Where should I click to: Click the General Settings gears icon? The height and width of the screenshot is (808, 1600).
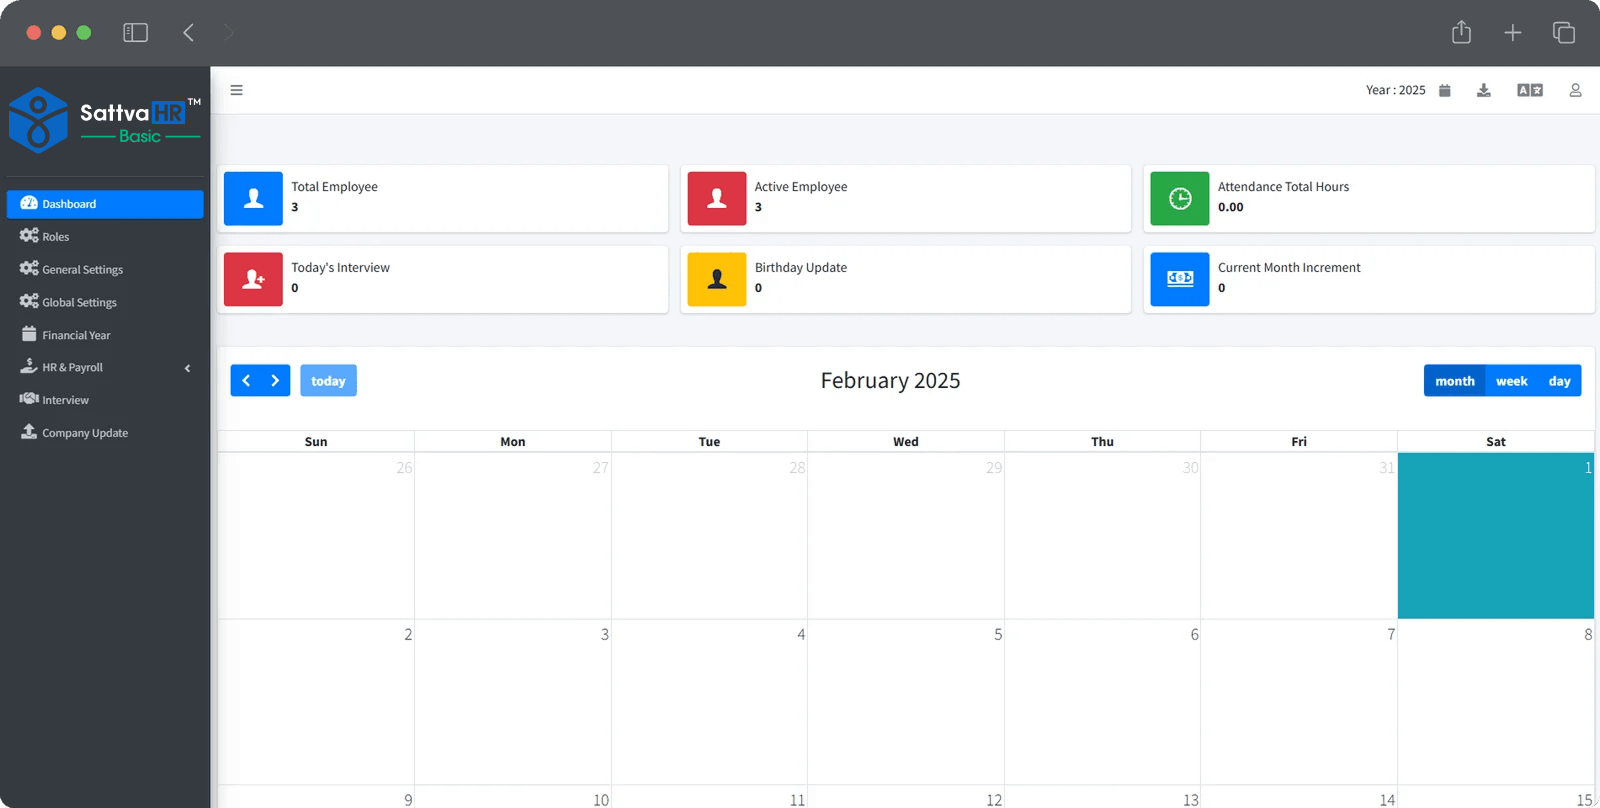tap(29, 269)
